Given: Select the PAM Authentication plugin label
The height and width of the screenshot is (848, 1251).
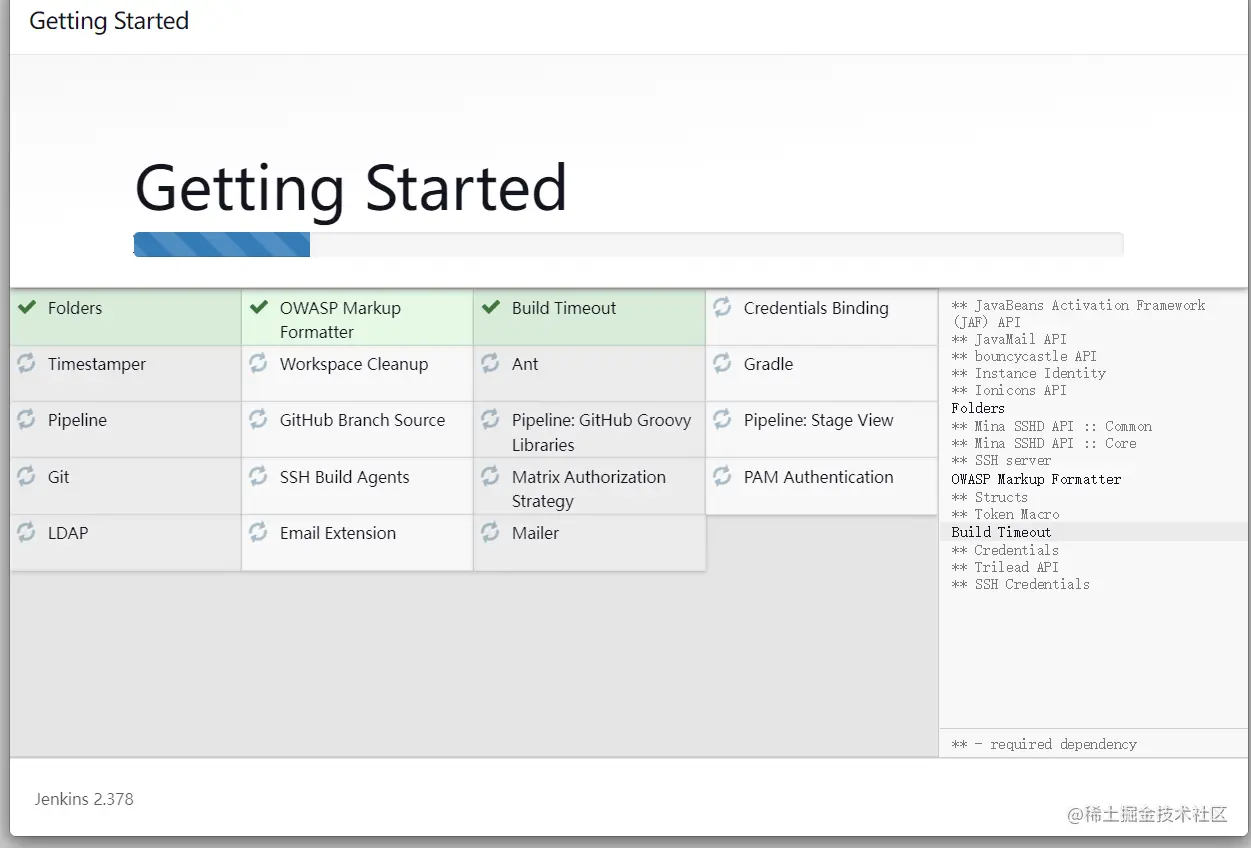Looking at the screenshot, I should pos(819,477).
